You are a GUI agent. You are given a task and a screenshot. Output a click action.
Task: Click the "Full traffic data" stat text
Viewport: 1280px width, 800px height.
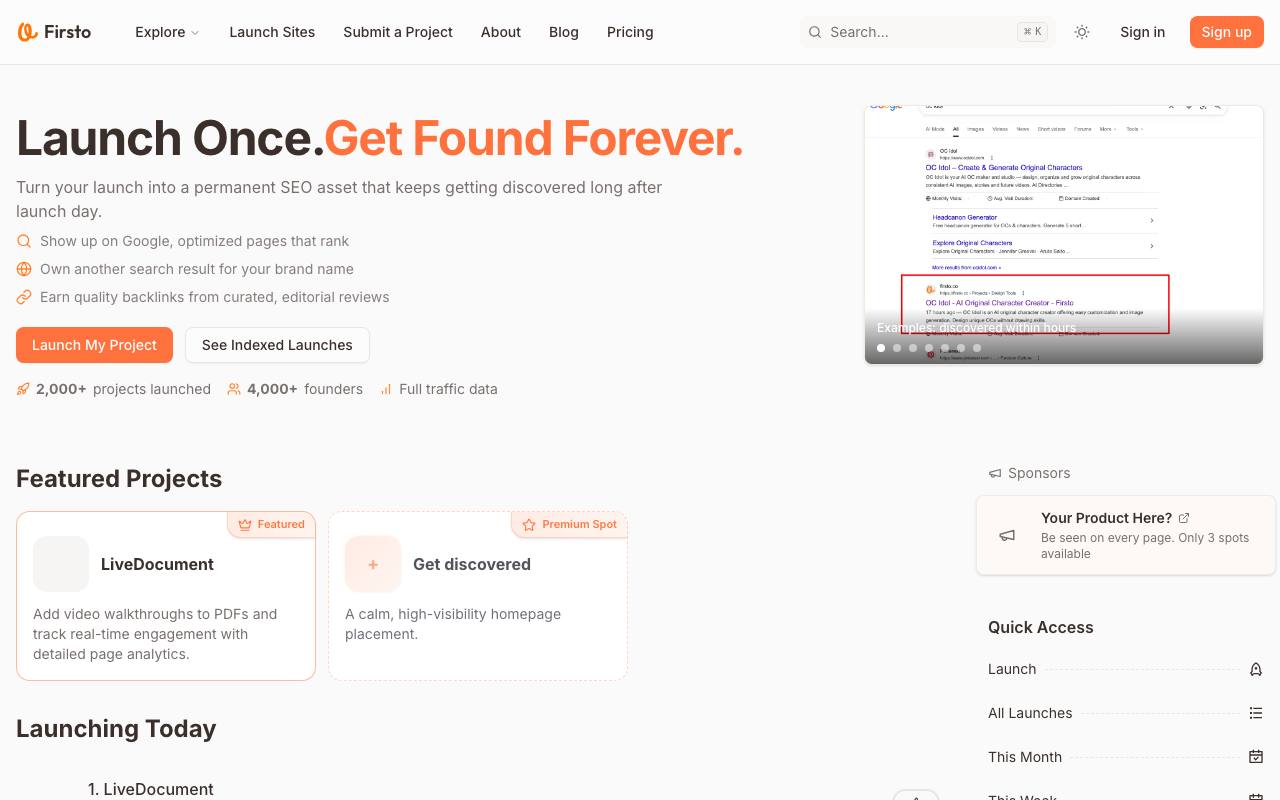coord(448,389)
